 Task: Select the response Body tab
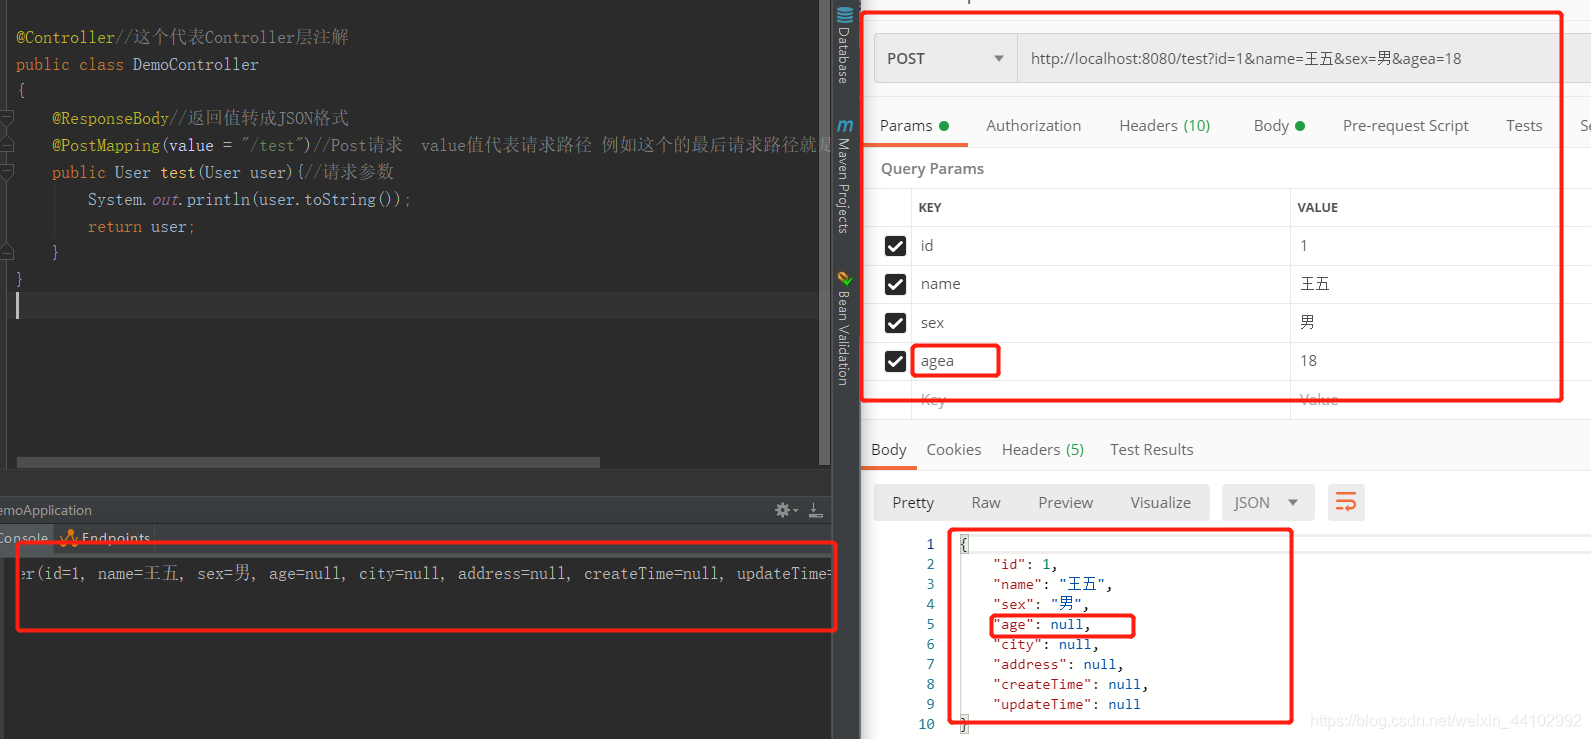tap(888, 449)
